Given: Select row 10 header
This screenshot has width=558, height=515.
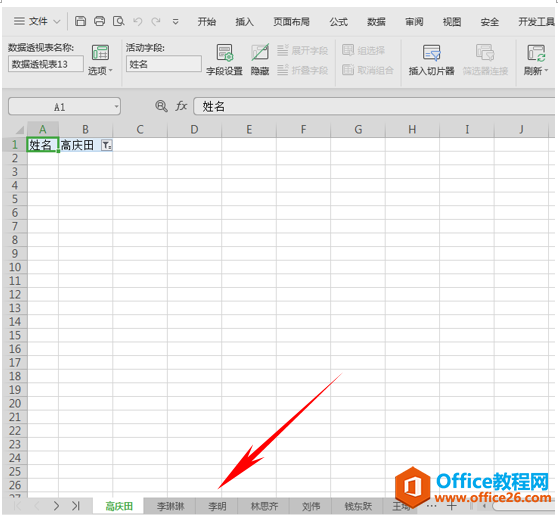Looking at the screenshot, I should 15,267.
